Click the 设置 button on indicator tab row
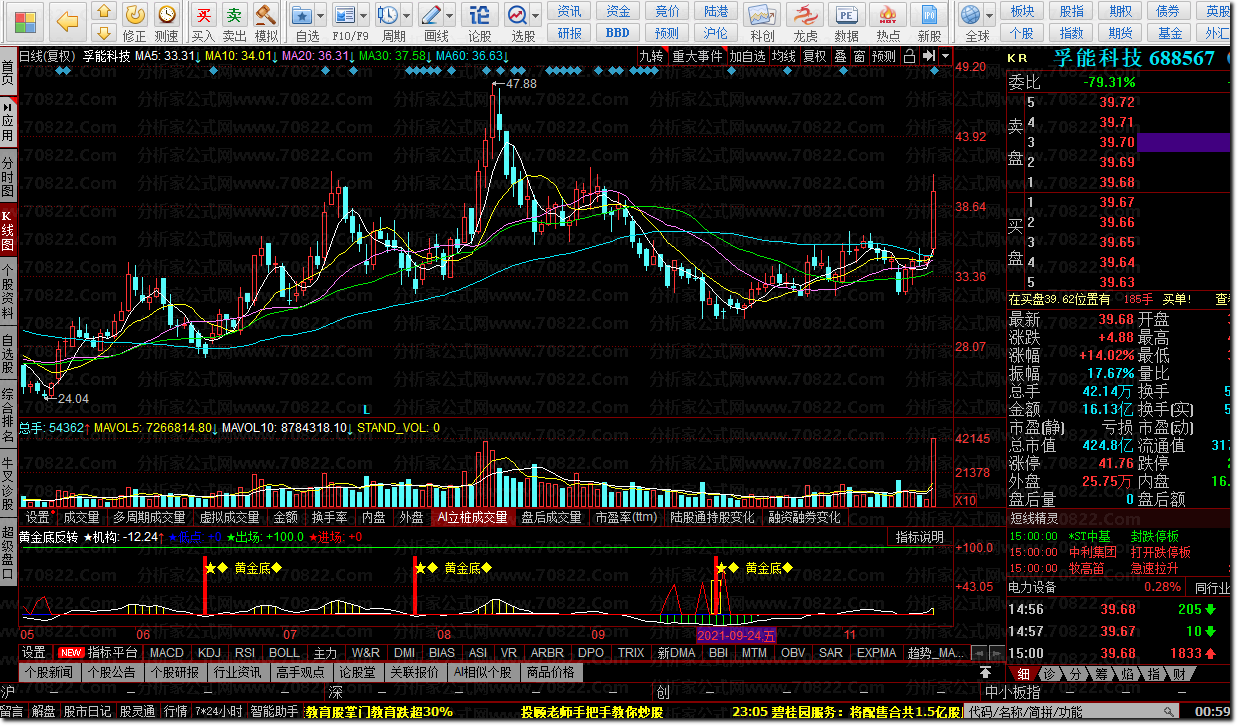1239x726 pixels. 33,652
